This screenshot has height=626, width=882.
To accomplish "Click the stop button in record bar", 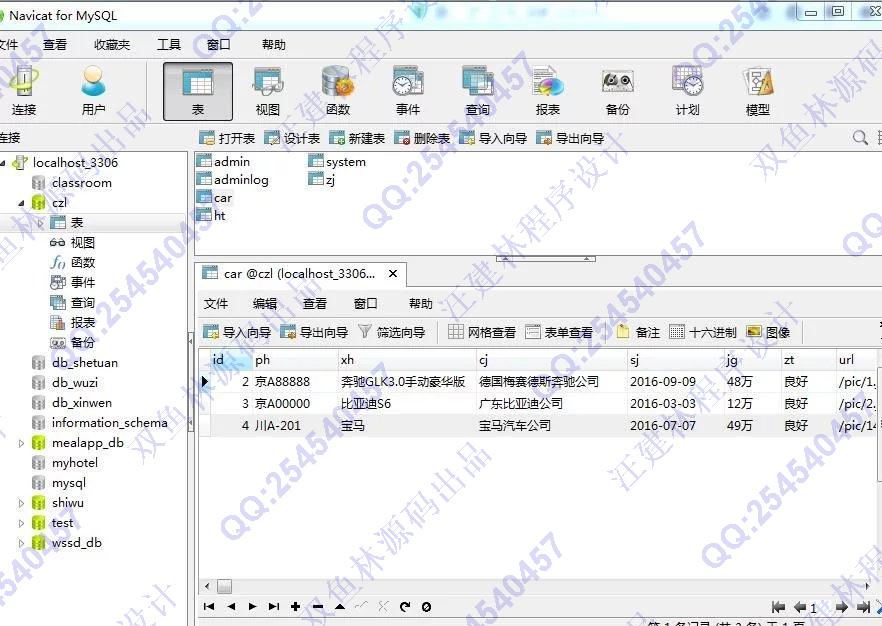I will 426,606.
